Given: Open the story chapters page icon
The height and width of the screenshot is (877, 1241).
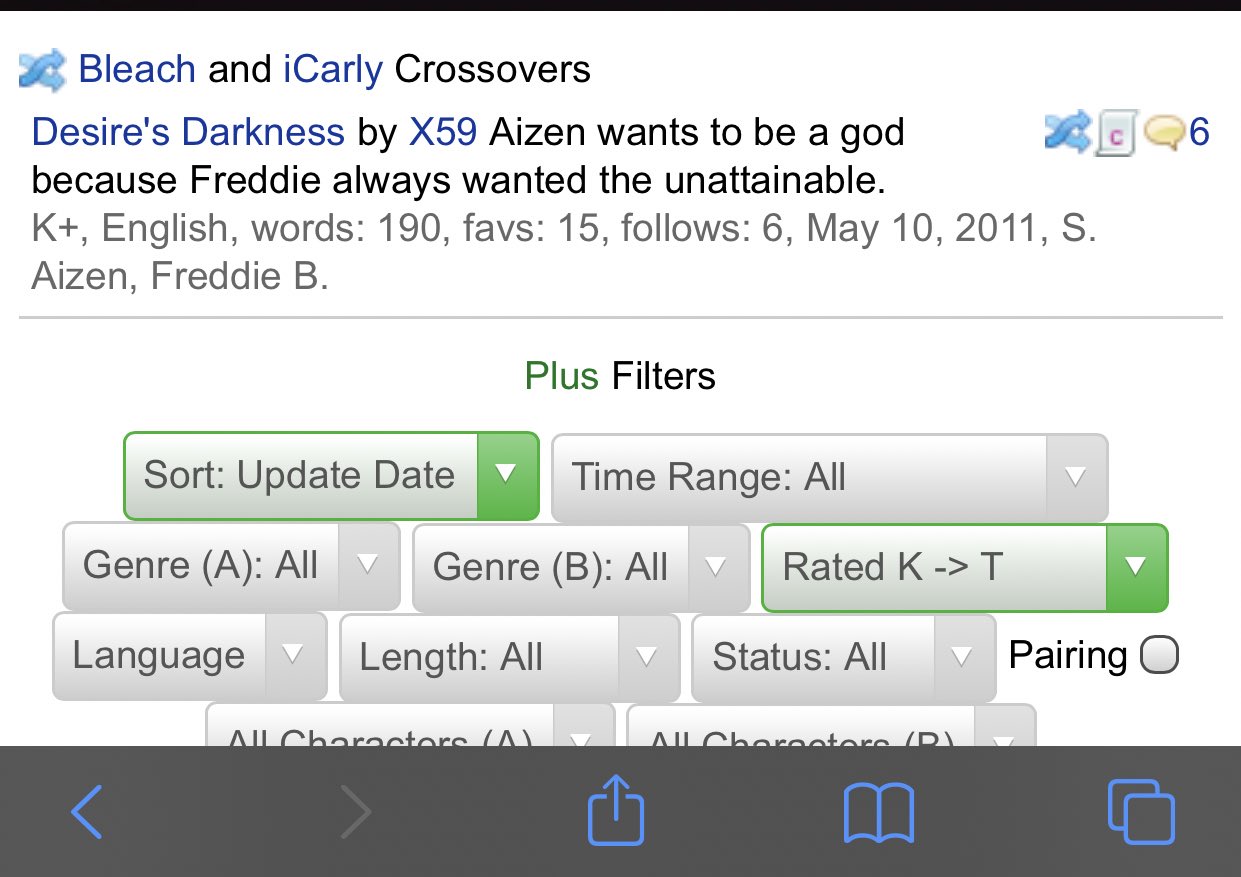Looking at the screenshot, I should (1115, 134).
